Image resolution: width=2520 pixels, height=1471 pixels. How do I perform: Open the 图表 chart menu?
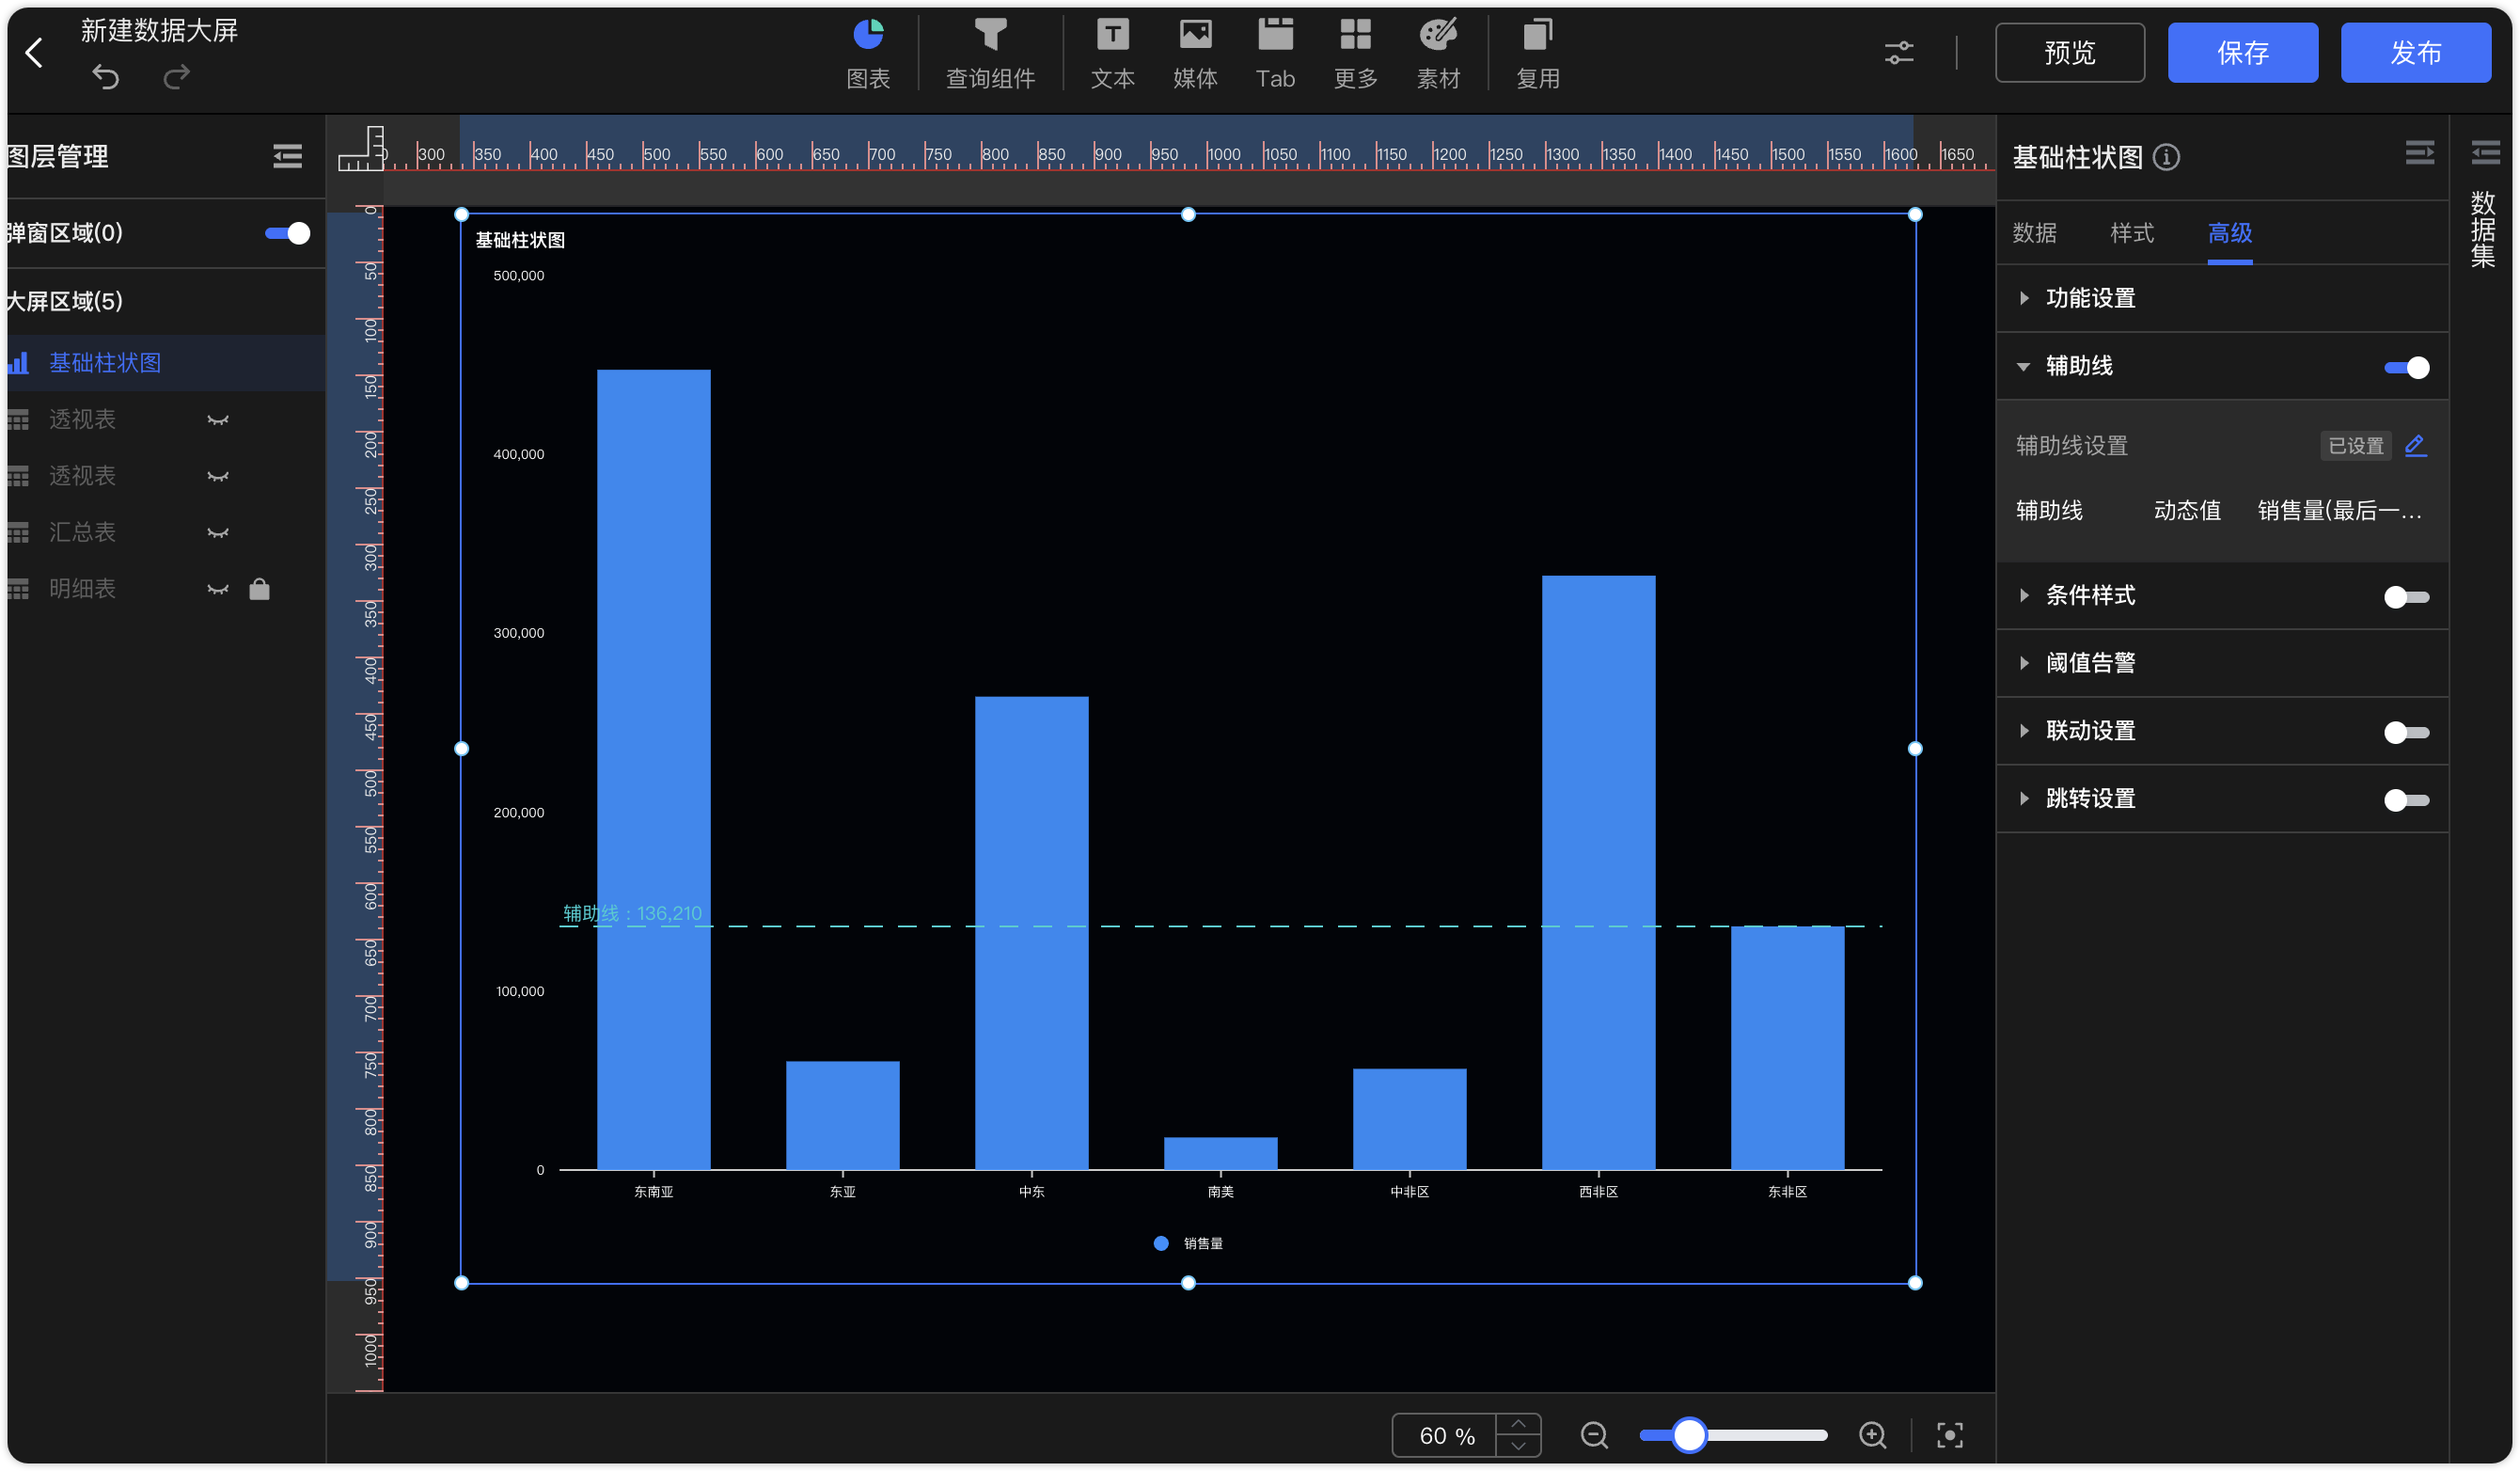click(x=868, y=54)
